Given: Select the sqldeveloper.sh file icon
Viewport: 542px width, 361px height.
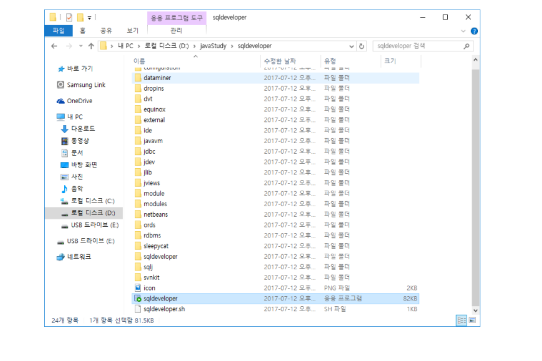Looking at the screenshot, I should pyautogui.click(x=138, y=309).
